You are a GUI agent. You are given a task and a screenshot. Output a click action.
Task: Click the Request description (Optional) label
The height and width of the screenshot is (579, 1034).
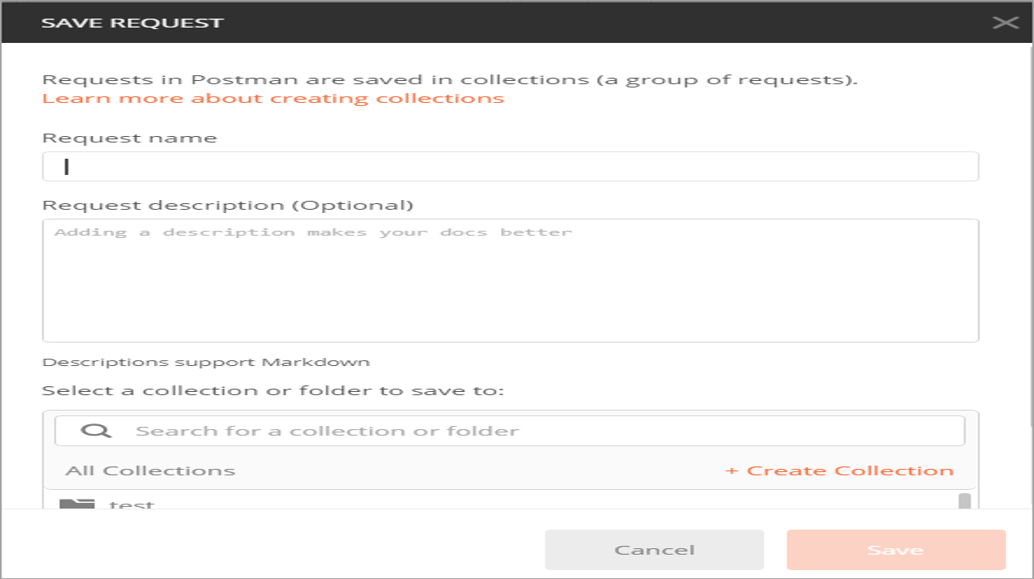pyautogui.click(x=228, y=205)
